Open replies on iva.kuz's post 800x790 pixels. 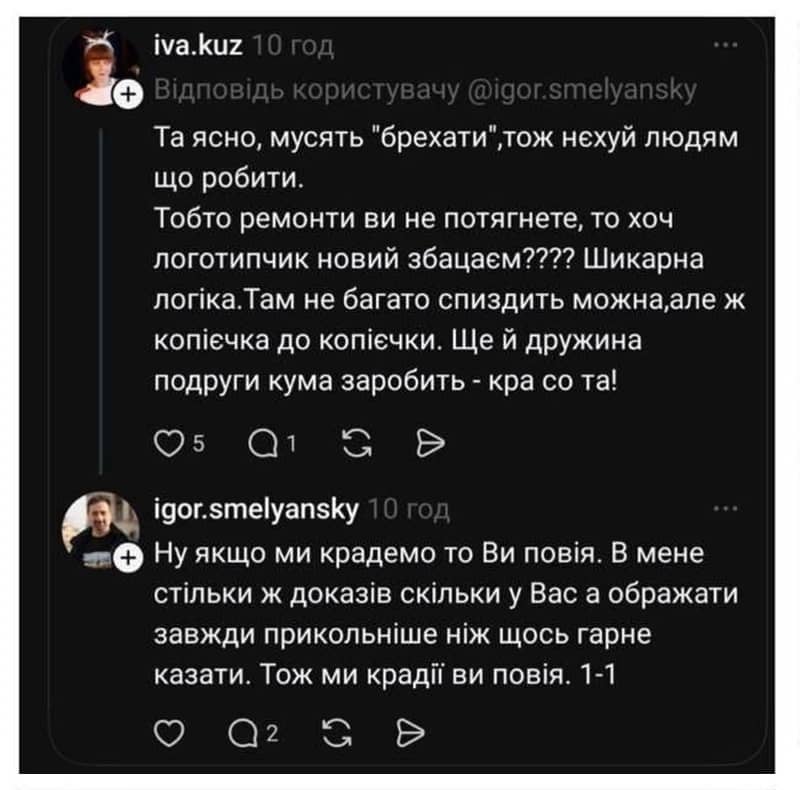pyautogui.click(x=260, y=440)
